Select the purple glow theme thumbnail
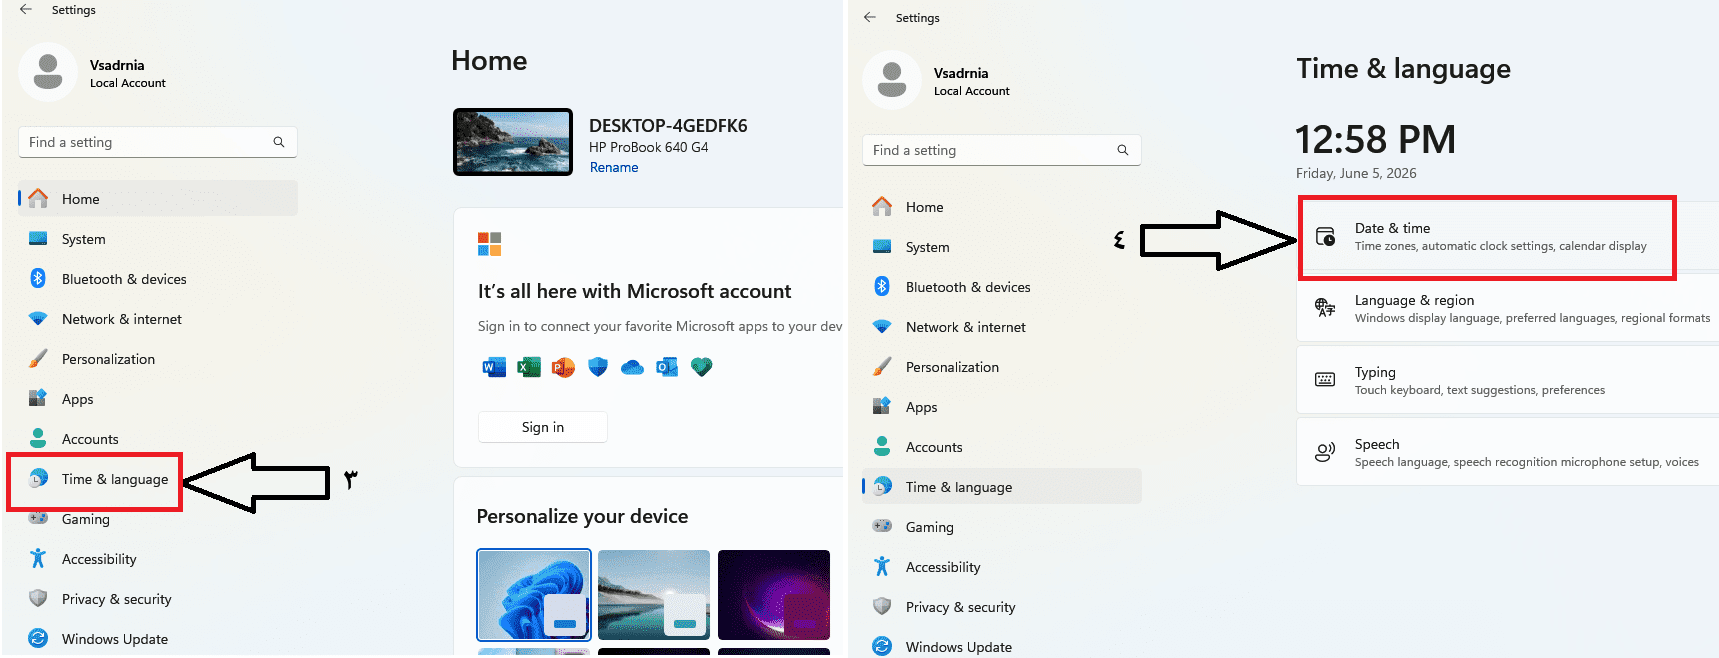 [x=774, y=594]
